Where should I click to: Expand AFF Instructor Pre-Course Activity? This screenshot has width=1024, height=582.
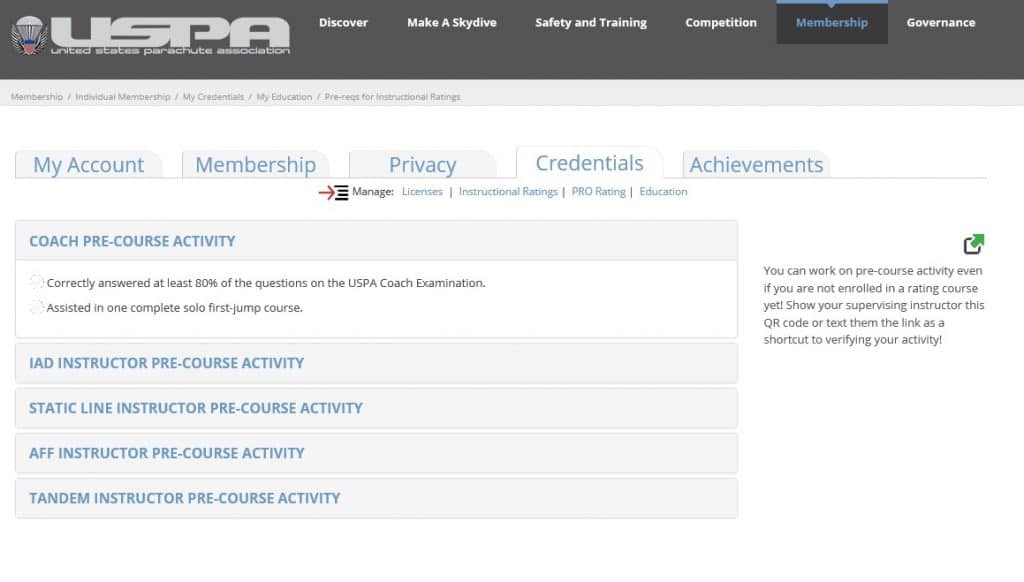(376, 453)
